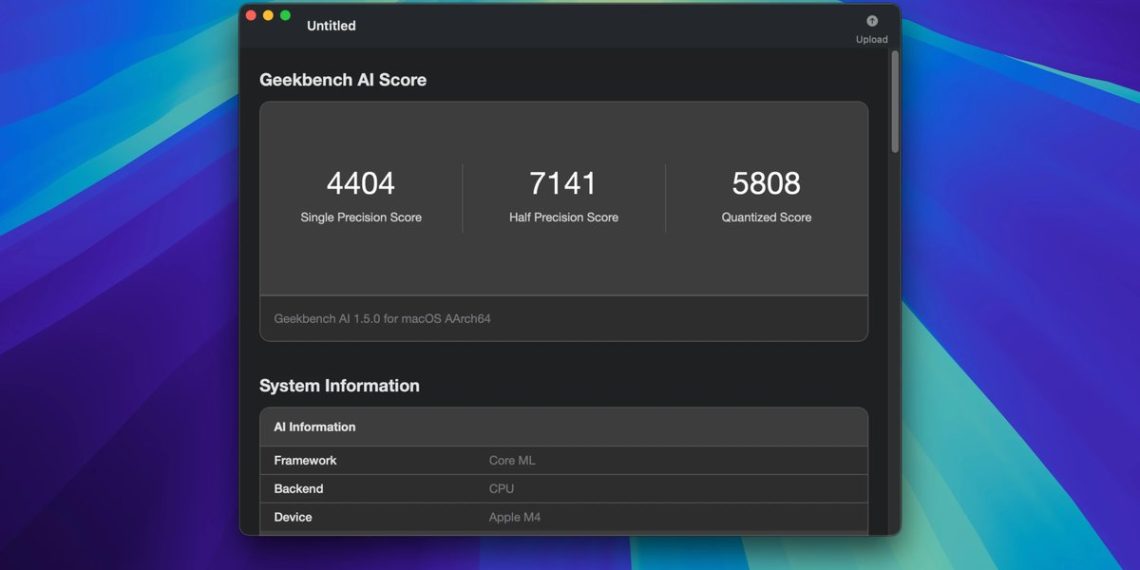Click the Upload arrow icon
1140x570 pixels.
pos(871,21)
